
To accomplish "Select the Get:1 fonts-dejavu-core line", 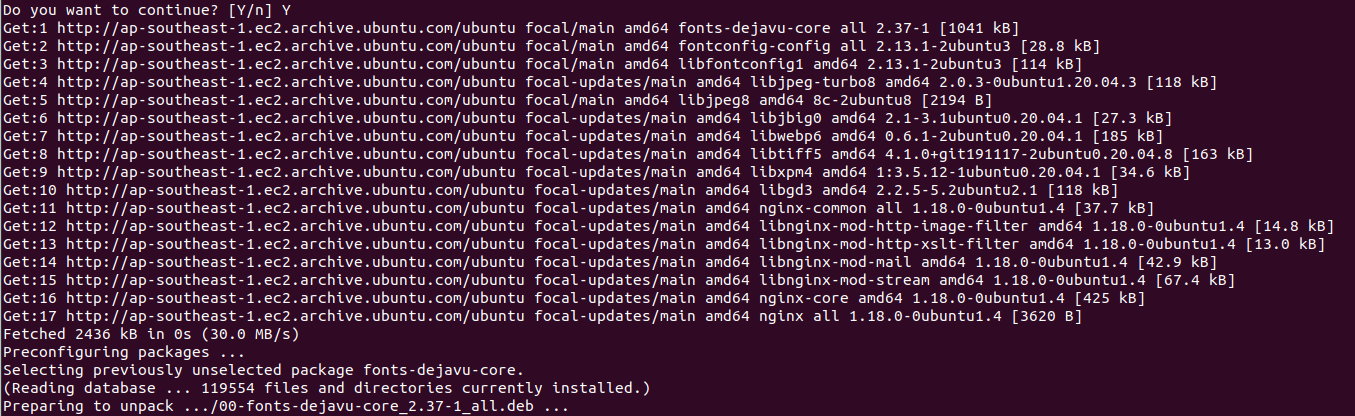I will click(509, 27).
